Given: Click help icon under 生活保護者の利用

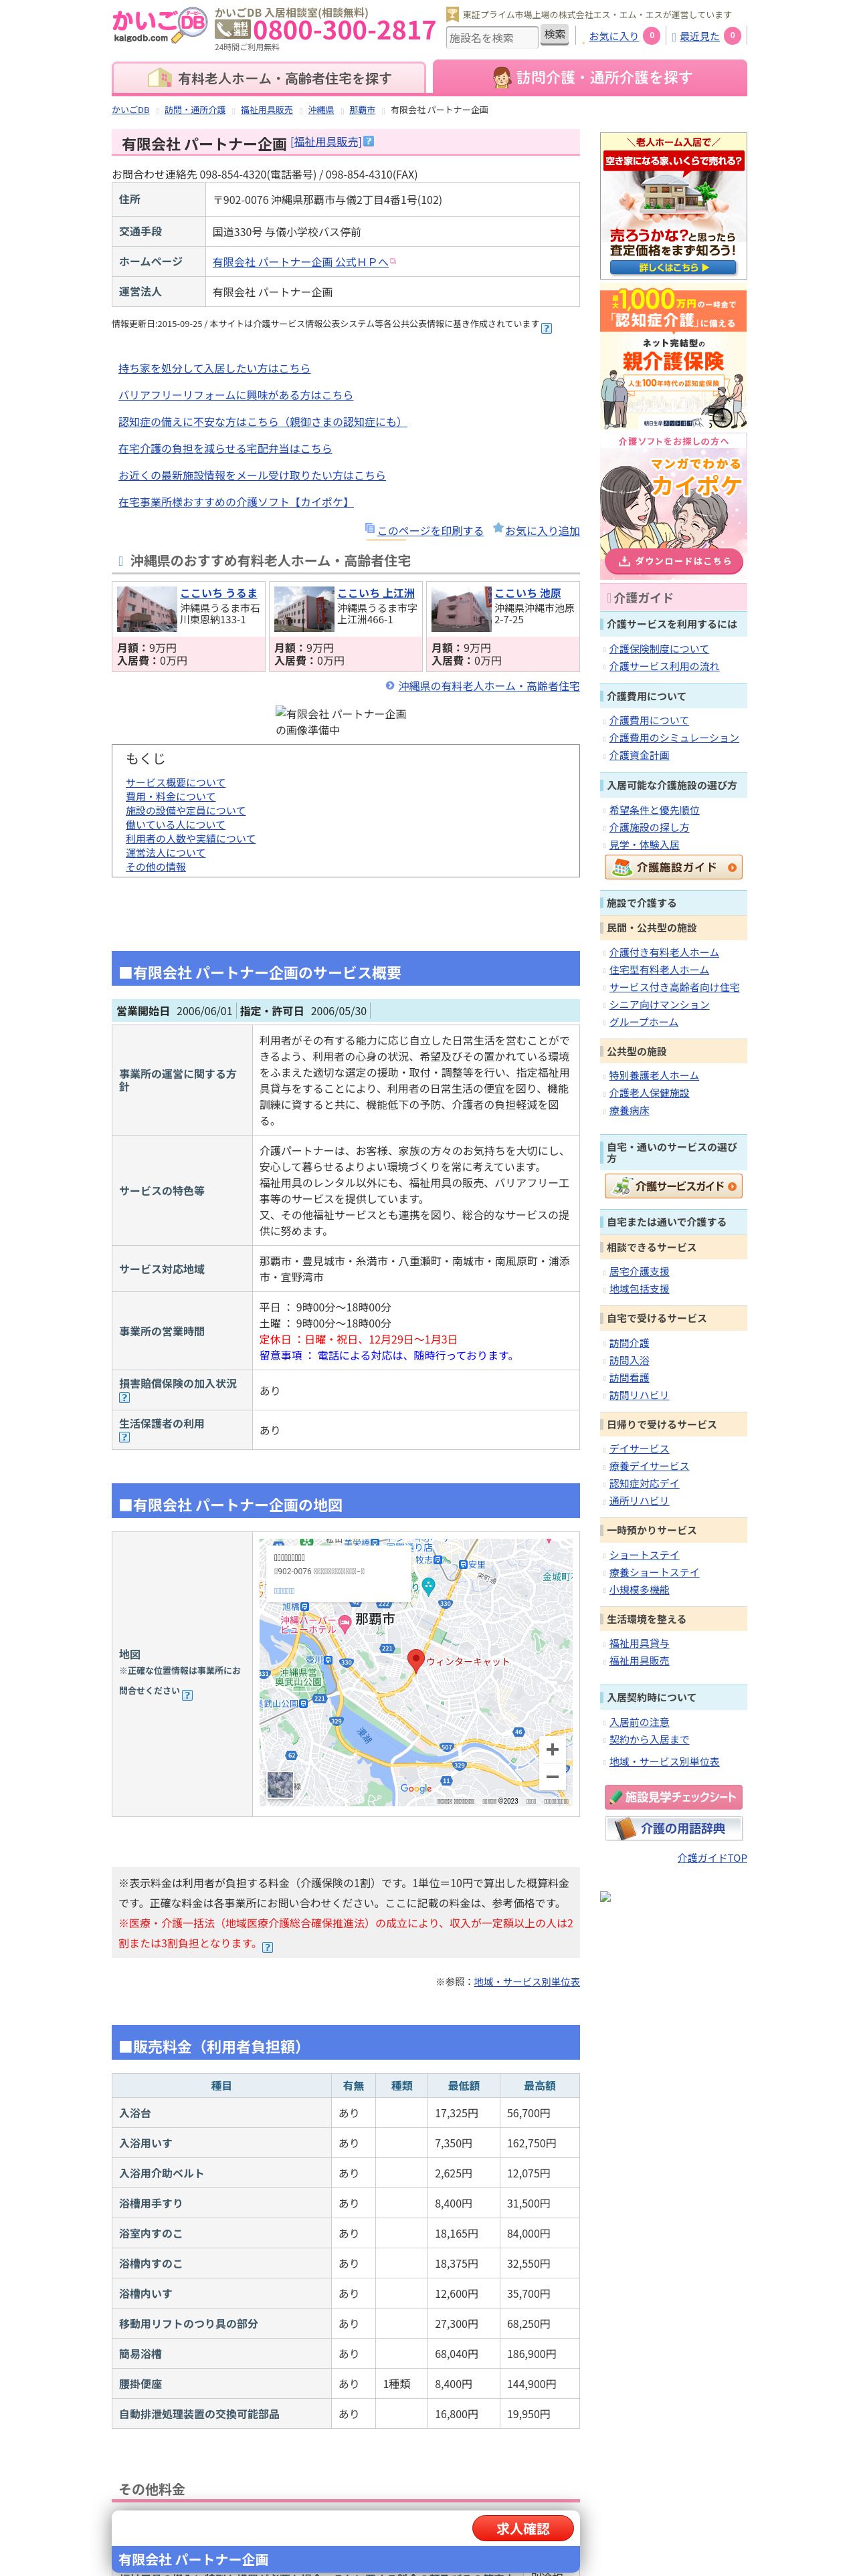Looking at the screenshot, I should pos(124,1437).
